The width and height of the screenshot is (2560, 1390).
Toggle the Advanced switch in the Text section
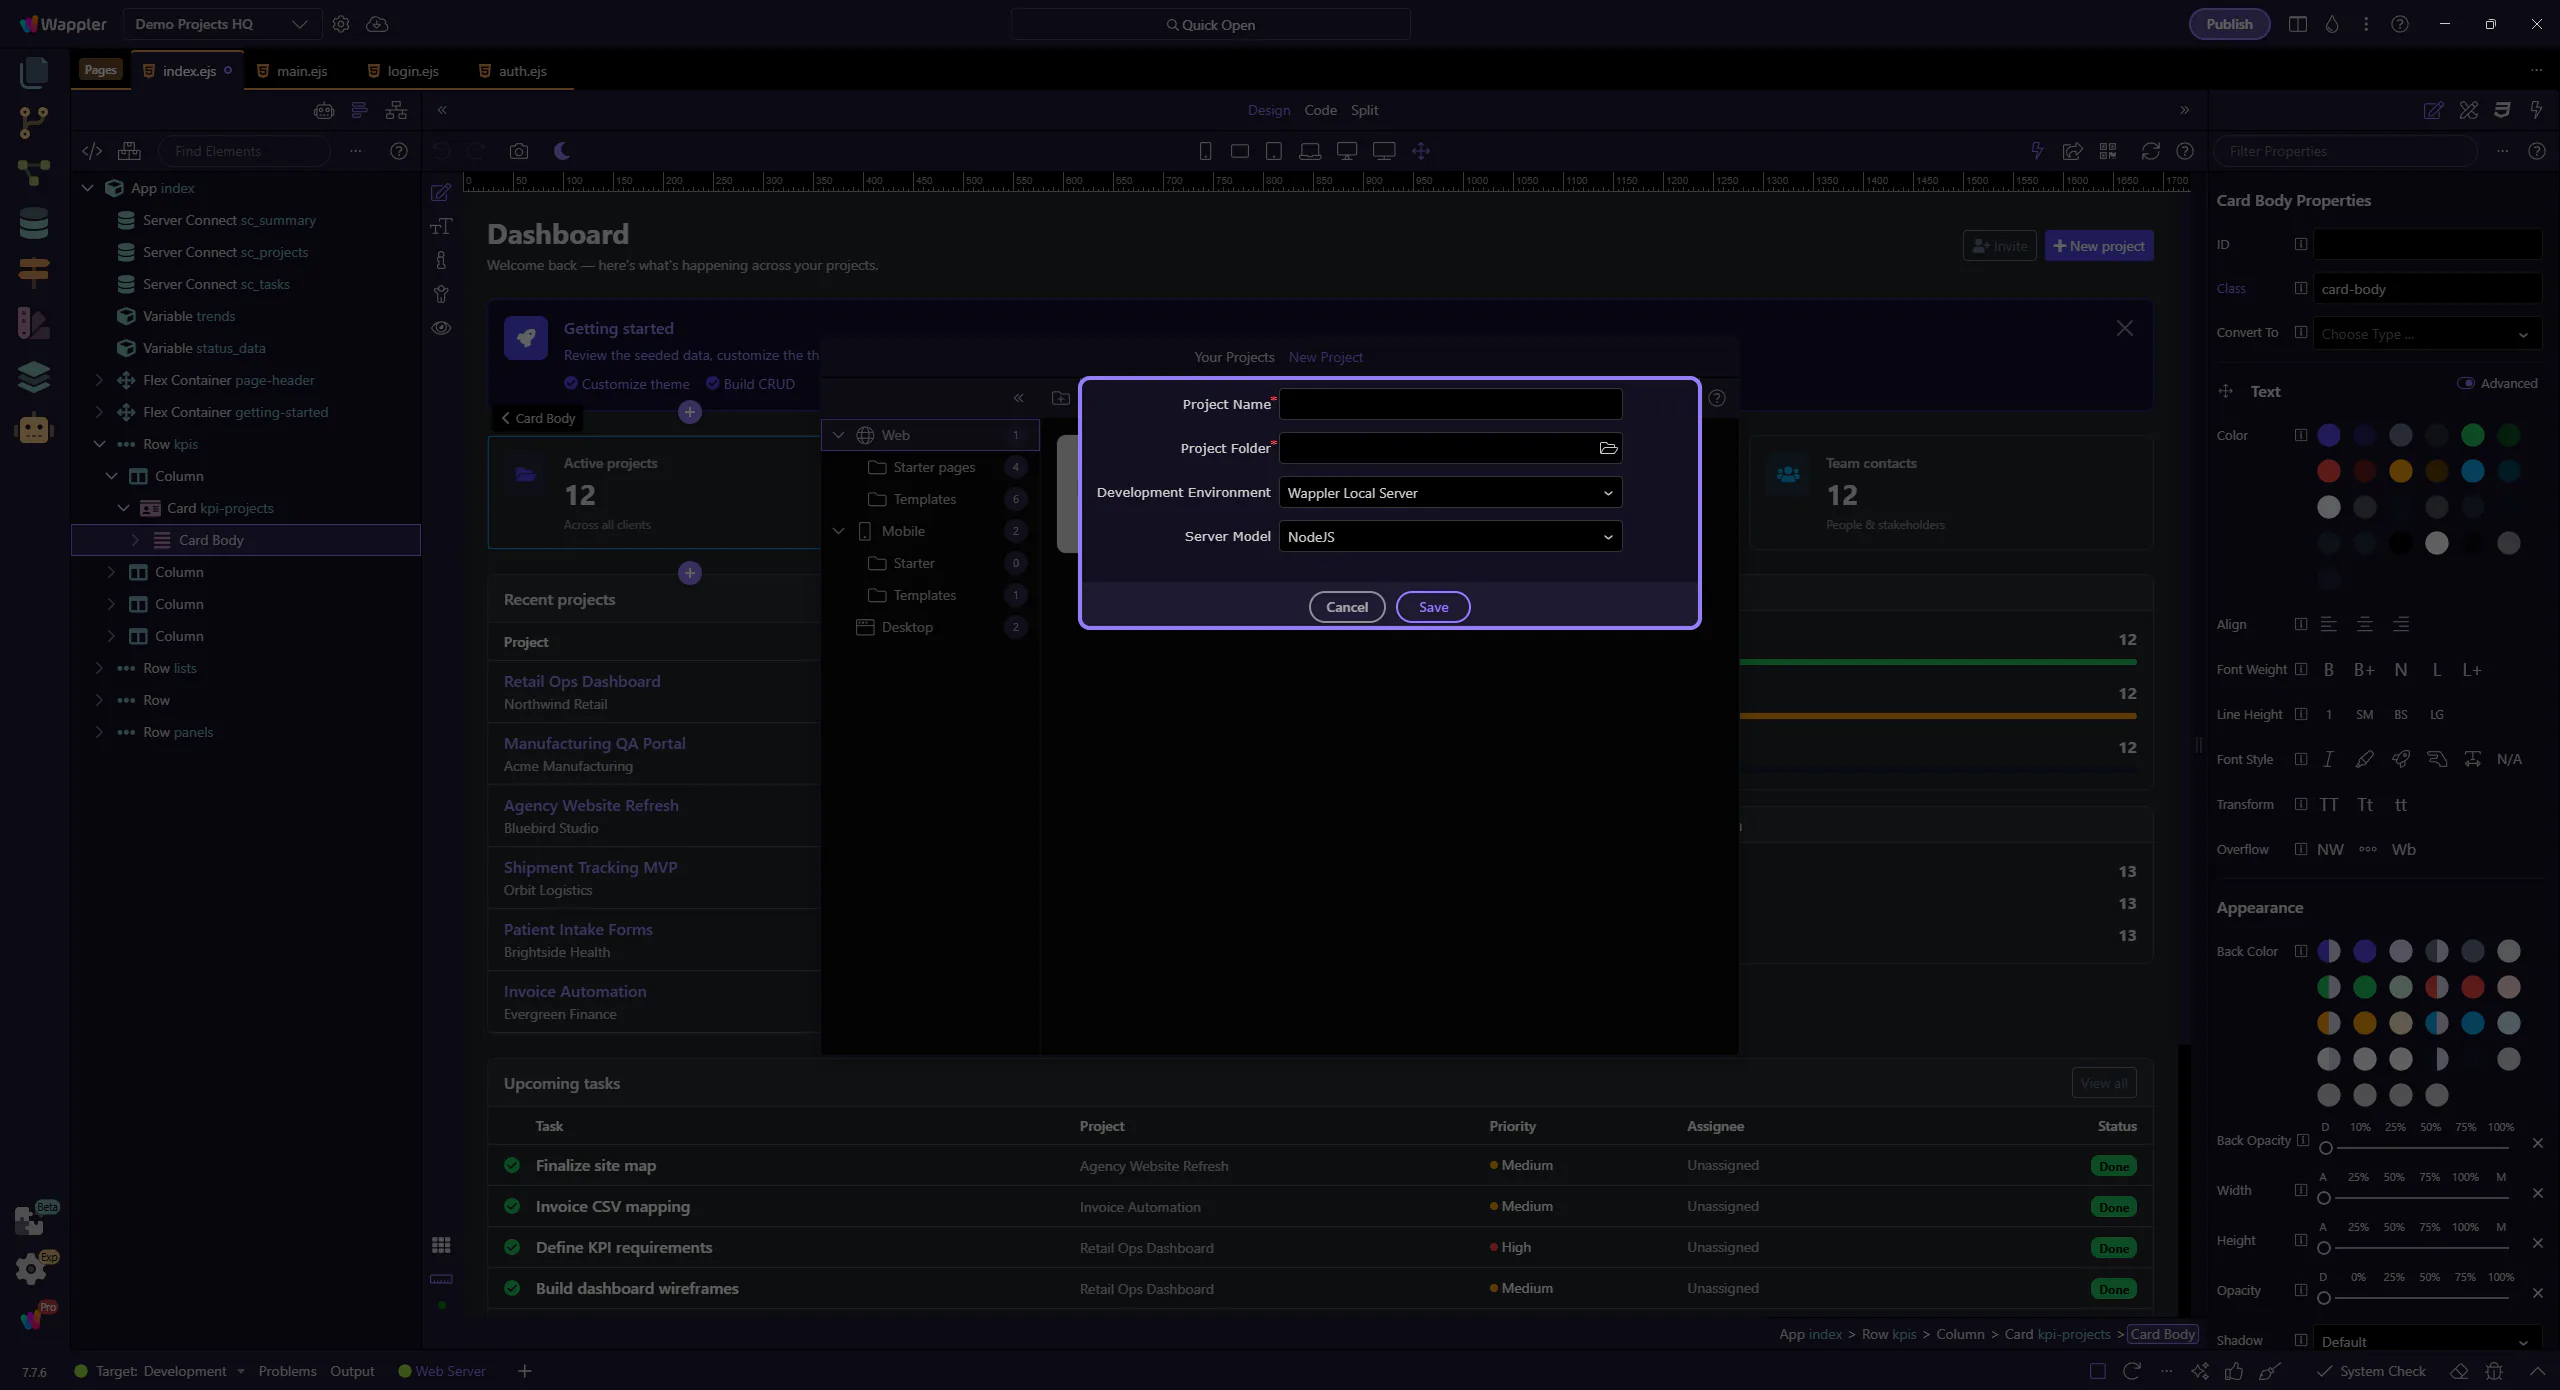[2466, 383]
